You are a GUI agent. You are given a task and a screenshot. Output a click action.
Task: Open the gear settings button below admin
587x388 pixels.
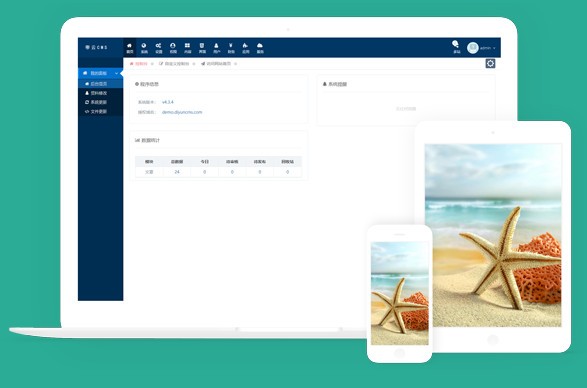pyautogui.click(x=490, y=64)
